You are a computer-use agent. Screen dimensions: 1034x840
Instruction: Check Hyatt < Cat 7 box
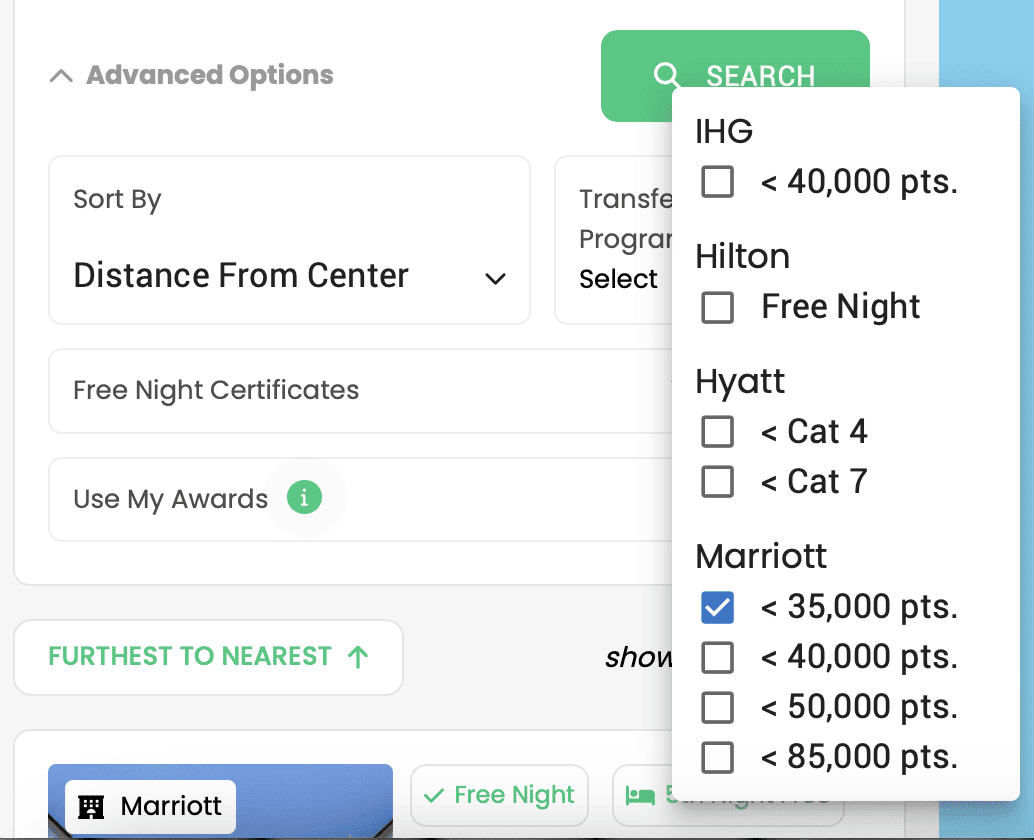click(x=717, y=481)
